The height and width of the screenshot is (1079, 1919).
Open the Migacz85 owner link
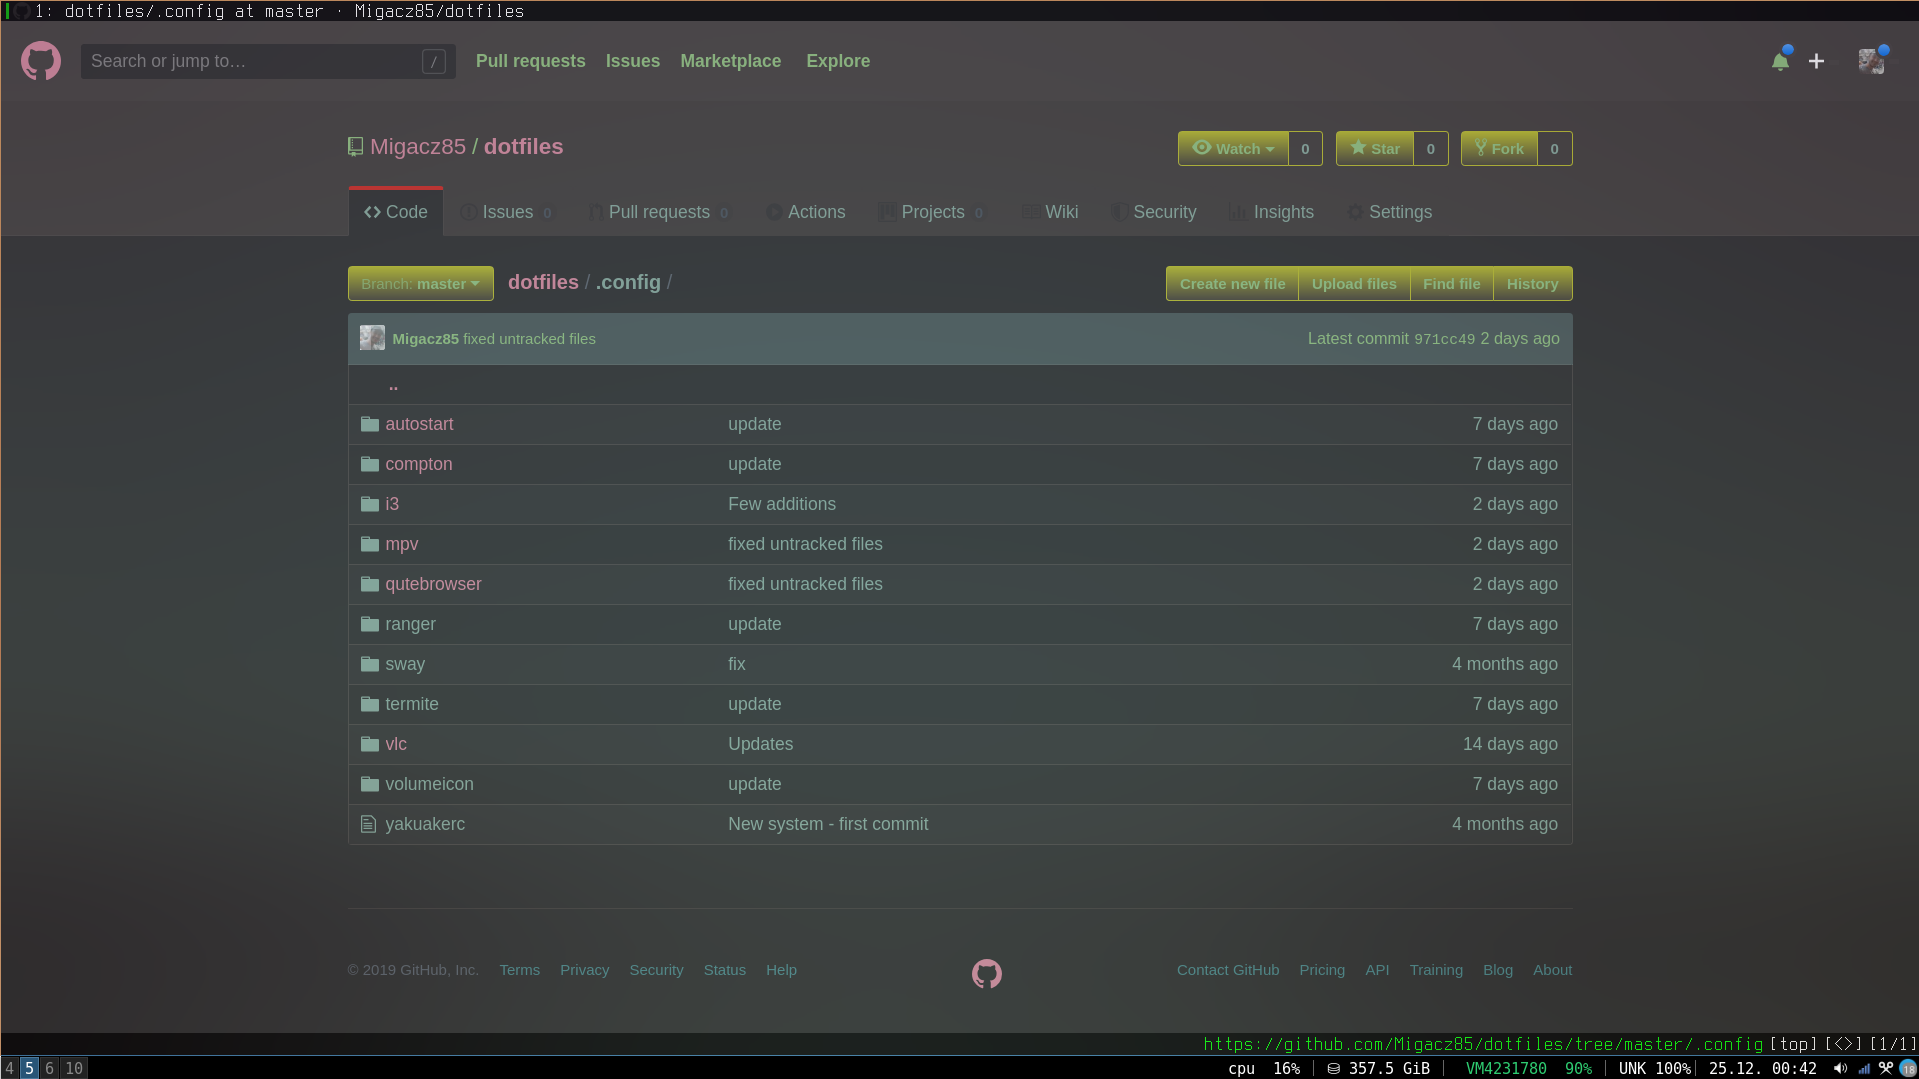[418, 147]
